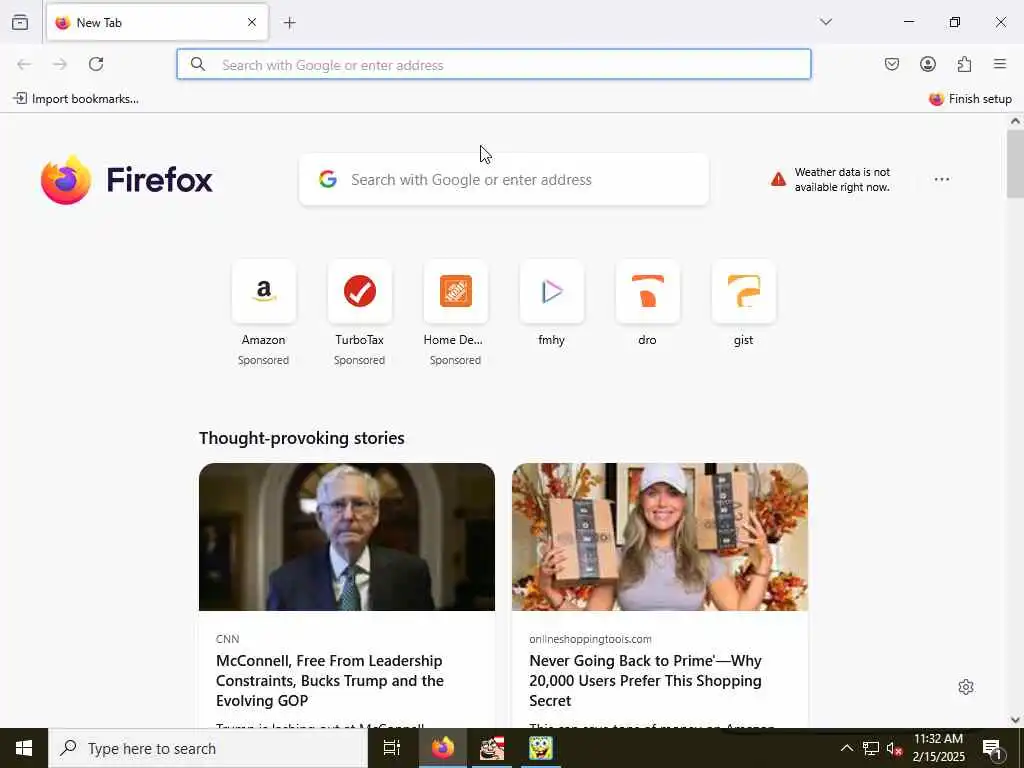Open Never Going Back to Prime headline
This screenshot has height=768, width=1024.
point(645,680)
